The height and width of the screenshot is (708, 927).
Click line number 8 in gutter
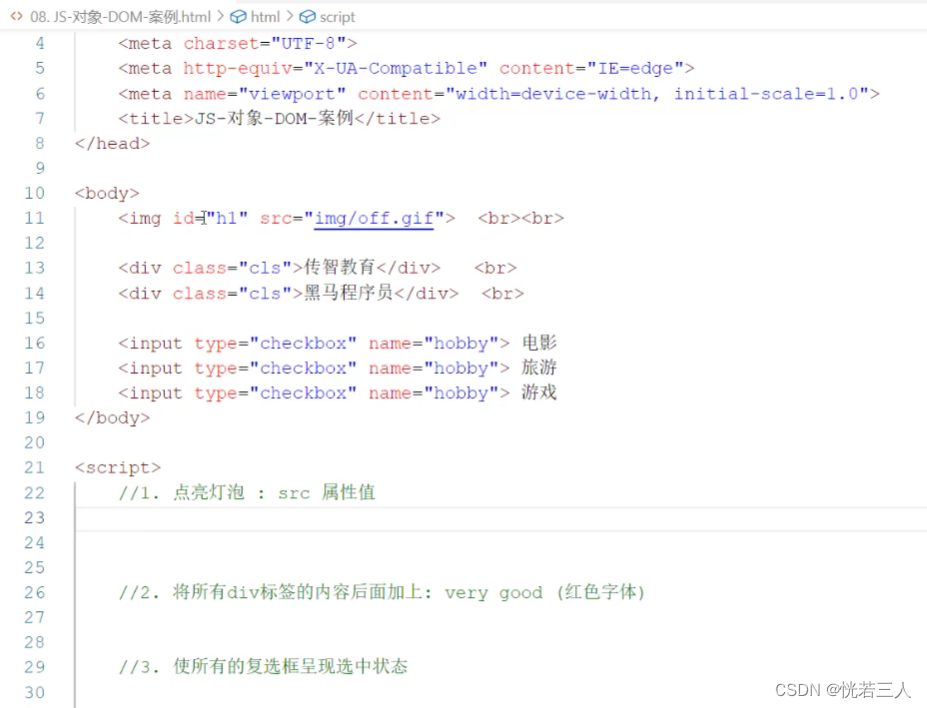(x=40, y=143)
